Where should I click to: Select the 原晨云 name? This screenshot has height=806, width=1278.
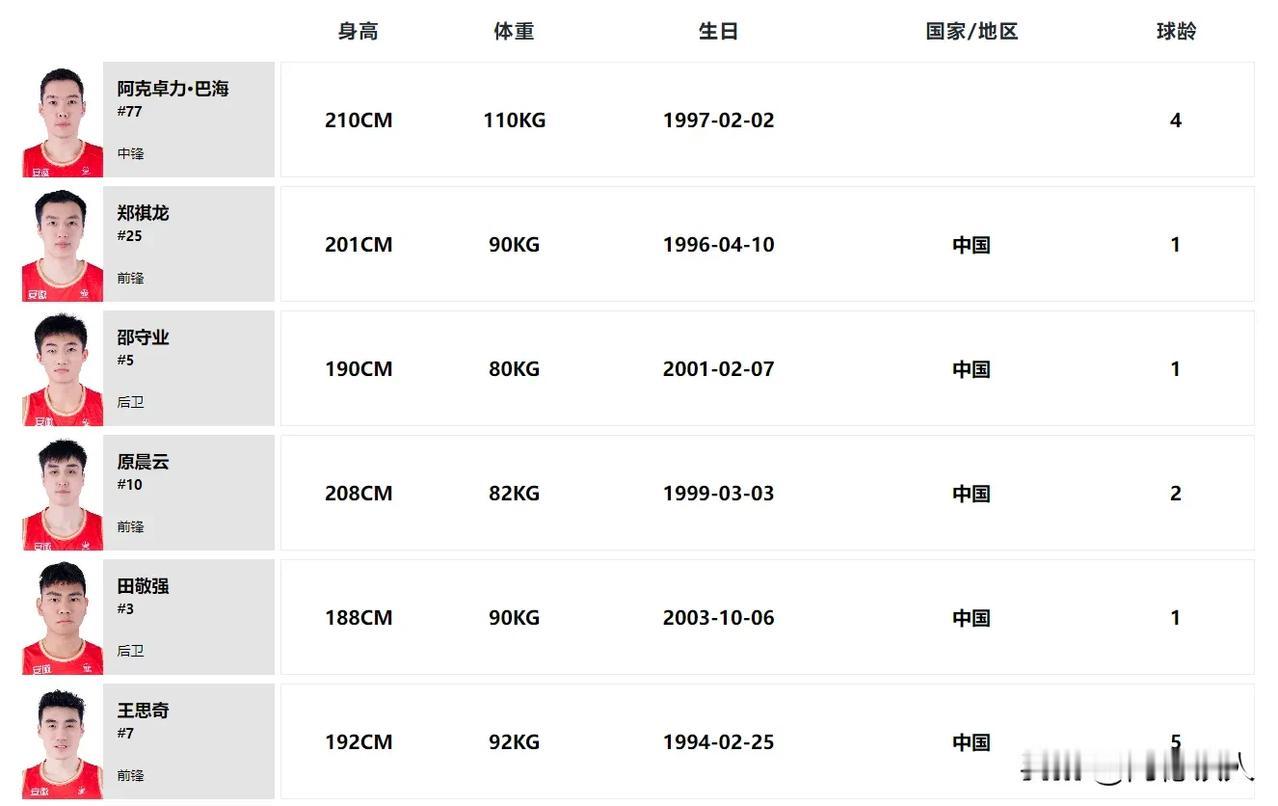coord(143,462)
